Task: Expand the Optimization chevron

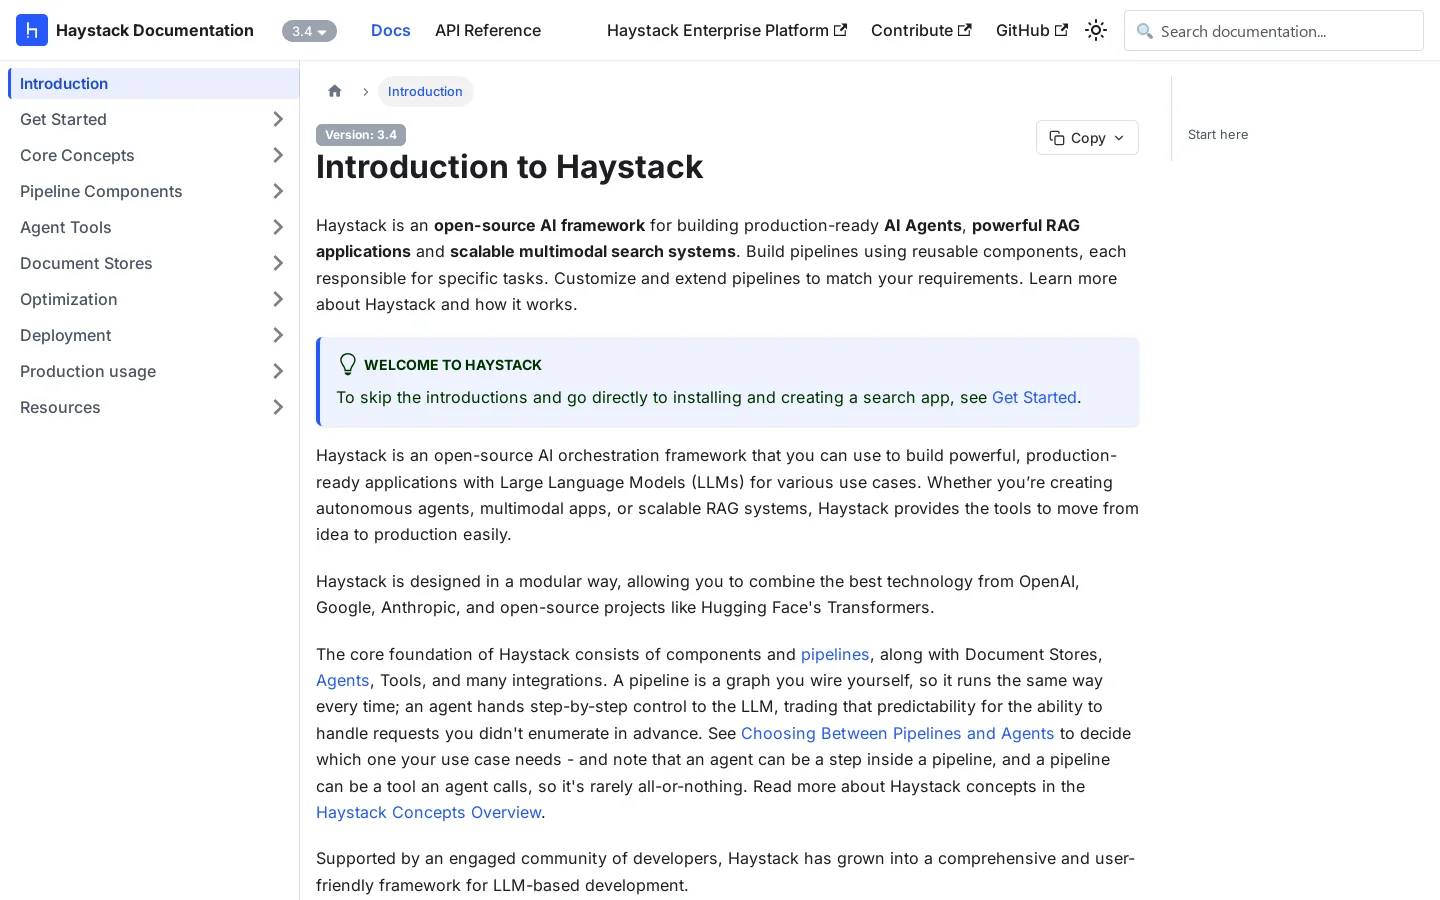Action: point(278,299)
